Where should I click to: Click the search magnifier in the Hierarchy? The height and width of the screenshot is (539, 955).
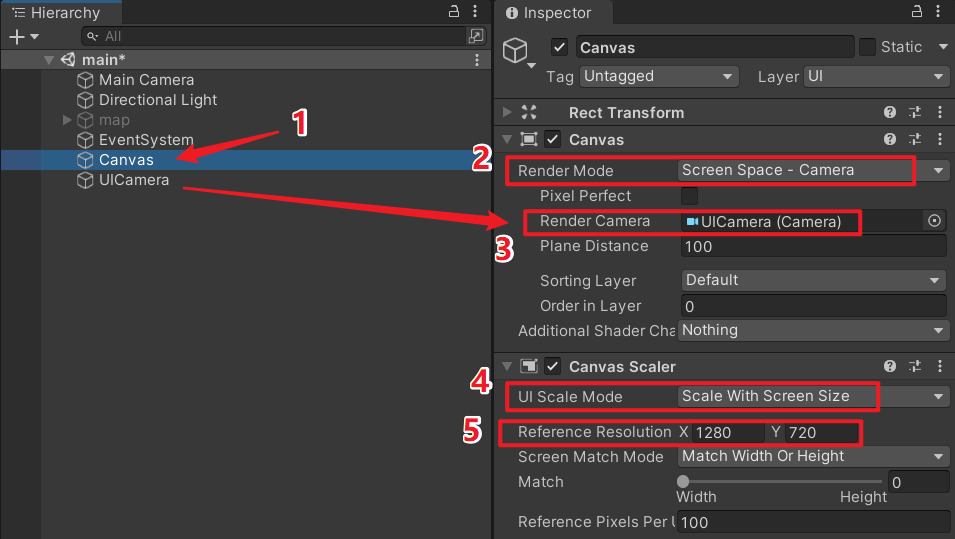(x=92, y=37)
